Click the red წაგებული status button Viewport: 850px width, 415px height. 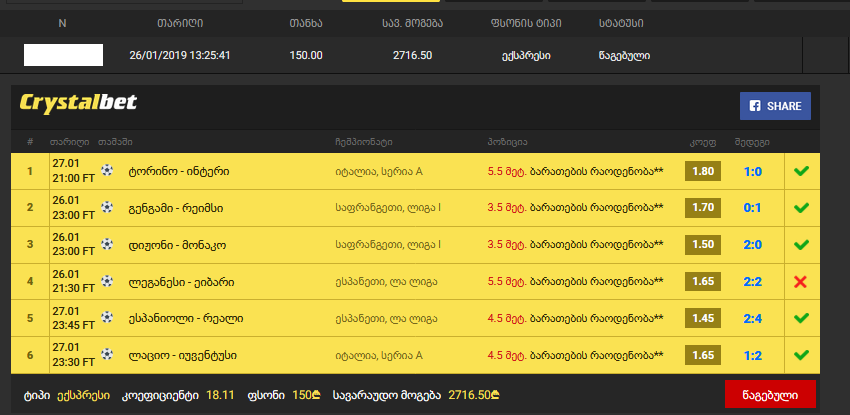tap(770, 394)
